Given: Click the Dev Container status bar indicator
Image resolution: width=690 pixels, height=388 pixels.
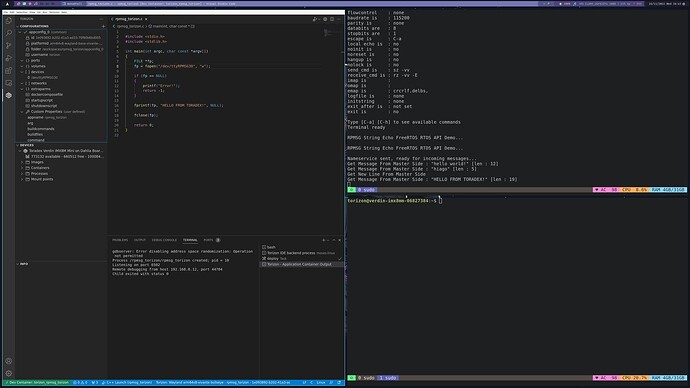Looking at the screenshot, I should point(37,383).
